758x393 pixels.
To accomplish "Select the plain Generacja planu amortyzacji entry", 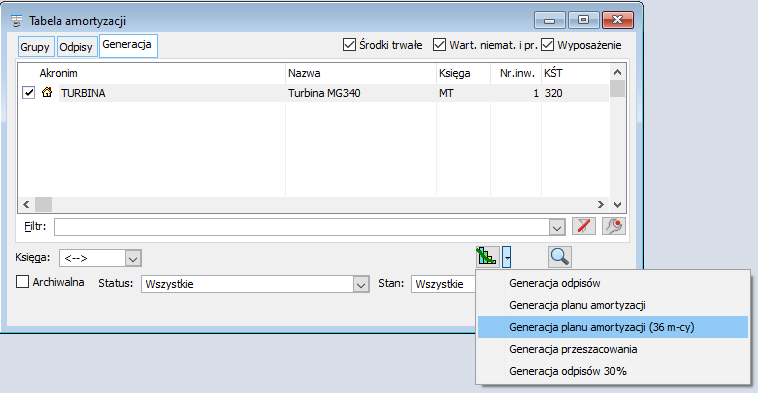I will click(x=612, y=305).
